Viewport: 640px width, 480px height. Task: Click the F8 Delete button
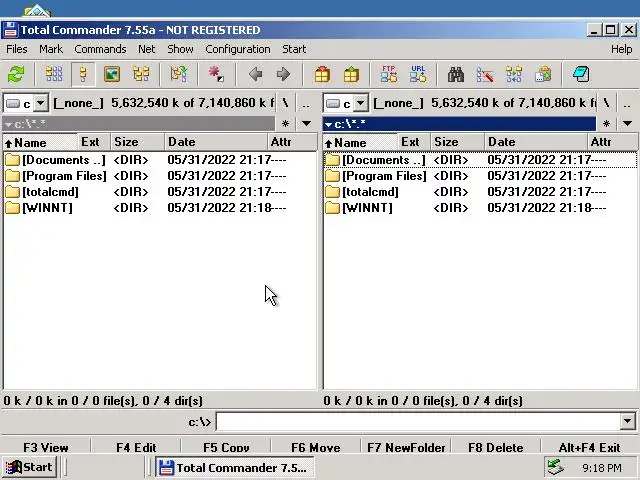pyautogui.click(x=496, y=447)
